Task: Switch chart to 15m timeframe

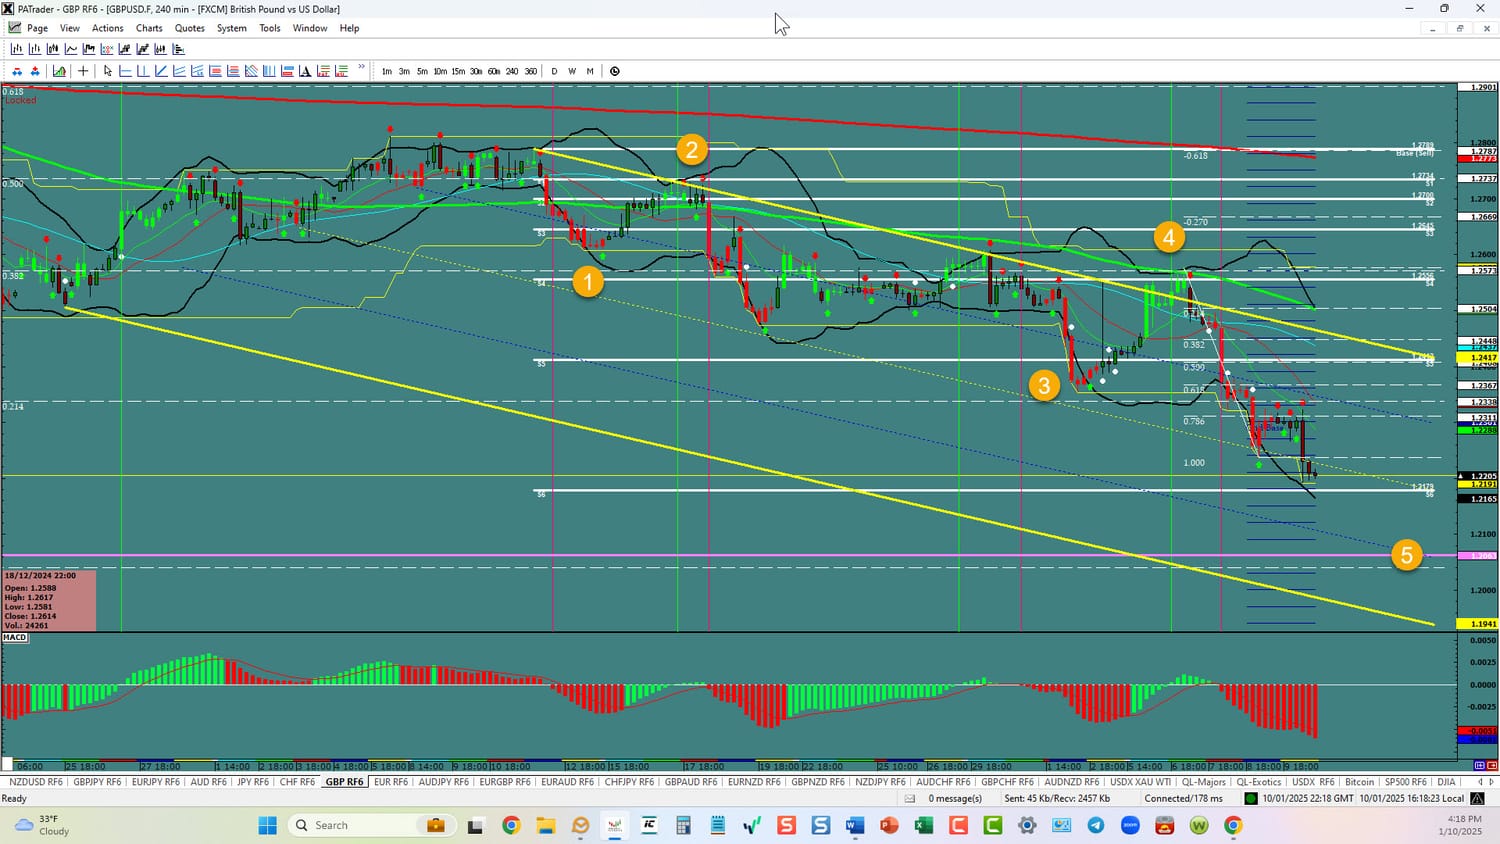Action: coord(458,71)
